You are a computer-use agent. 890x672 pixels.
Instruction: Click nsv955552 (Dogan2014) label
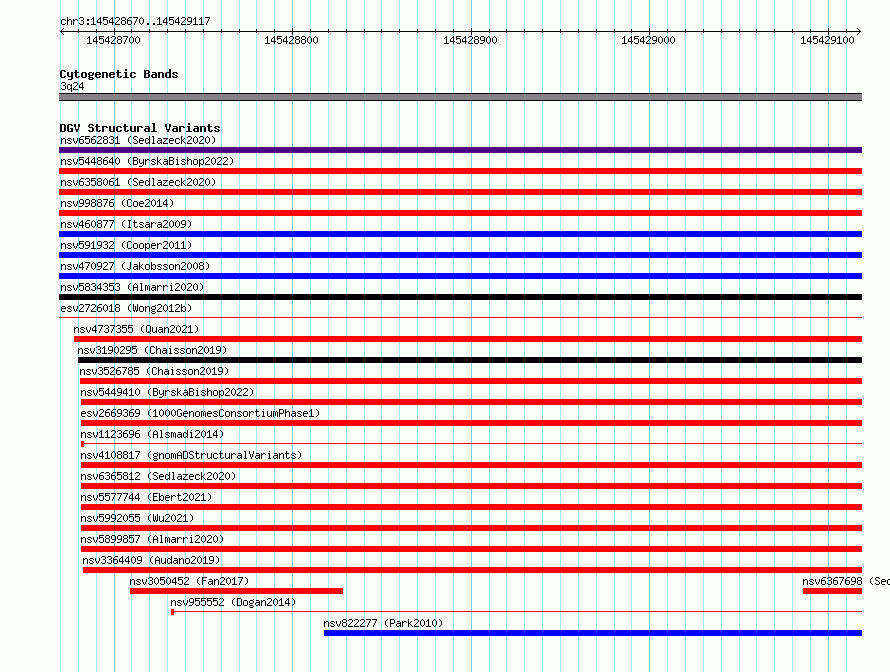[233, 602]
